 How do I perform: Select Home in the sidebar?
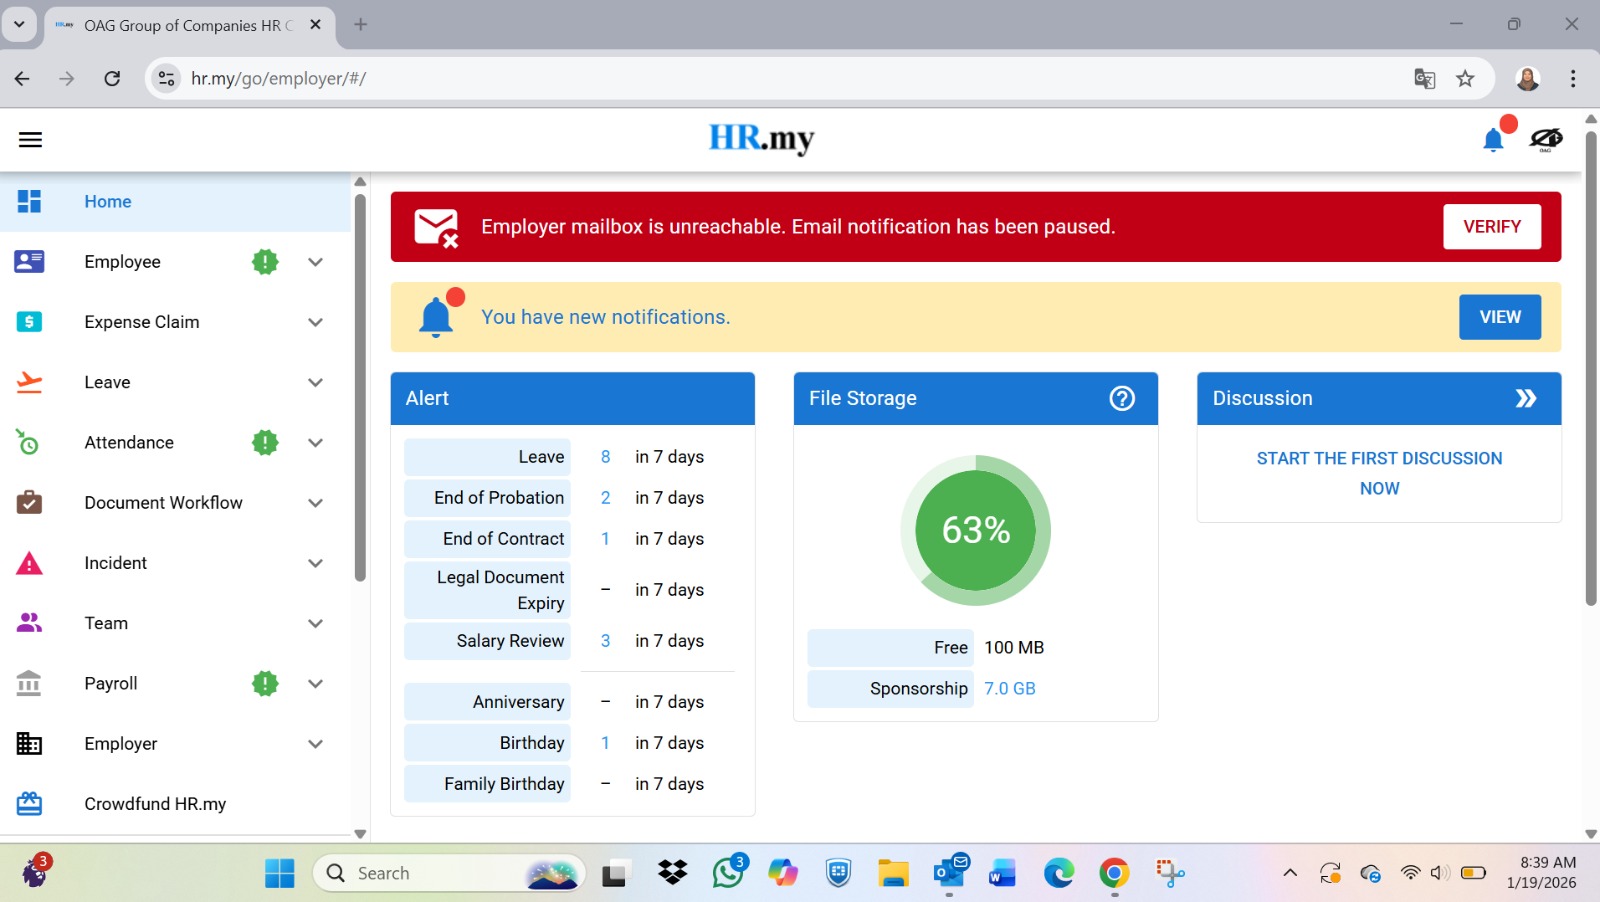[108, 202]
